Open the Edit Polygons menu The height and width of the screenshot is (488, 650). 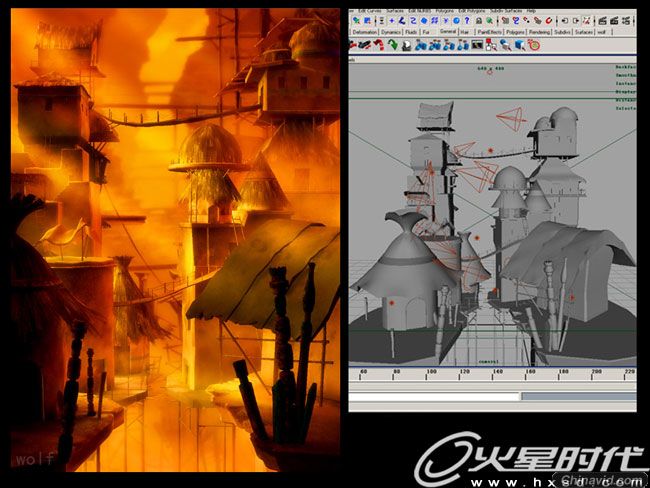coord(472,11)
